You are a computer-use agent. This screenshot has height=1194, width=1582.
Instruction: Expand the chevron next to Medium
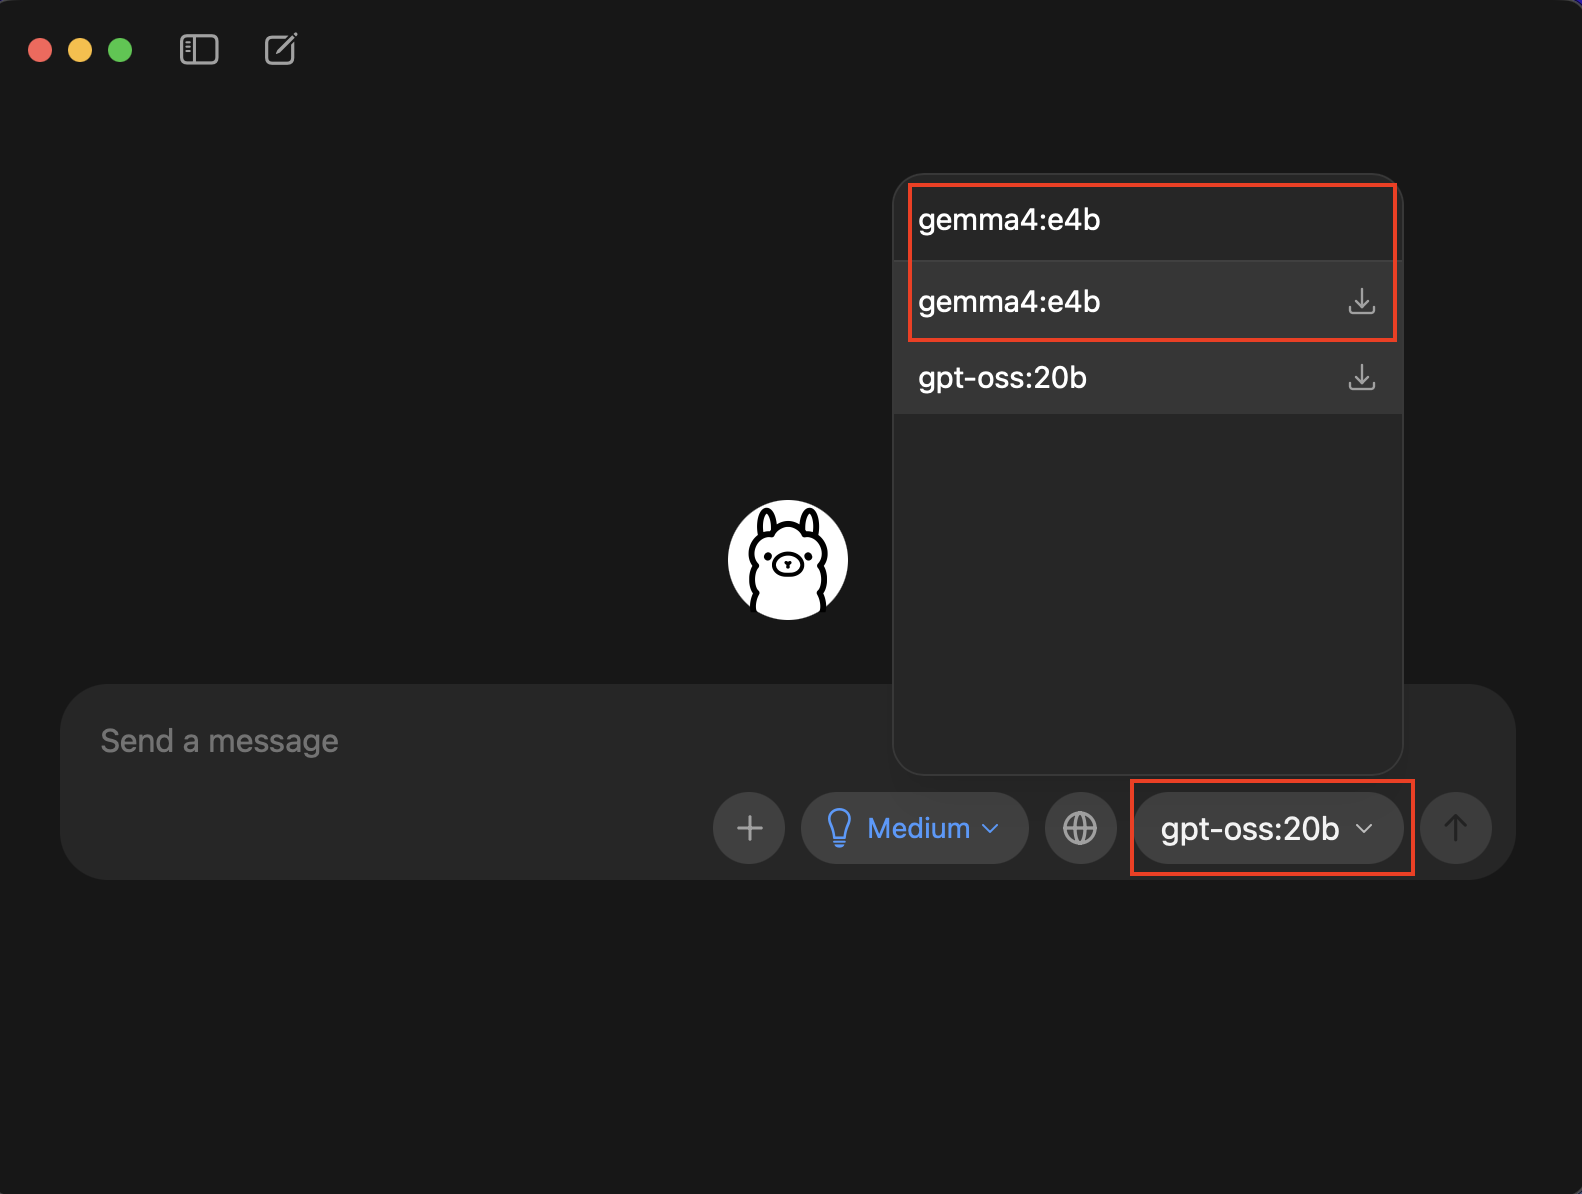[x=991, y=829]
